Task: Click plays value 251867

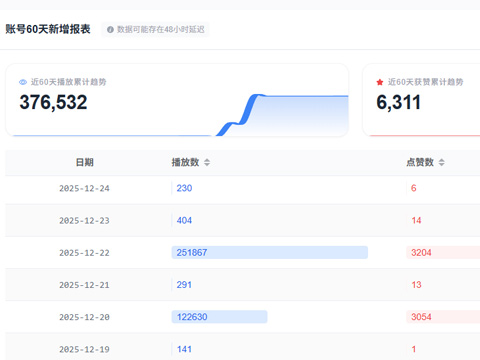Action: pos(192,253)
